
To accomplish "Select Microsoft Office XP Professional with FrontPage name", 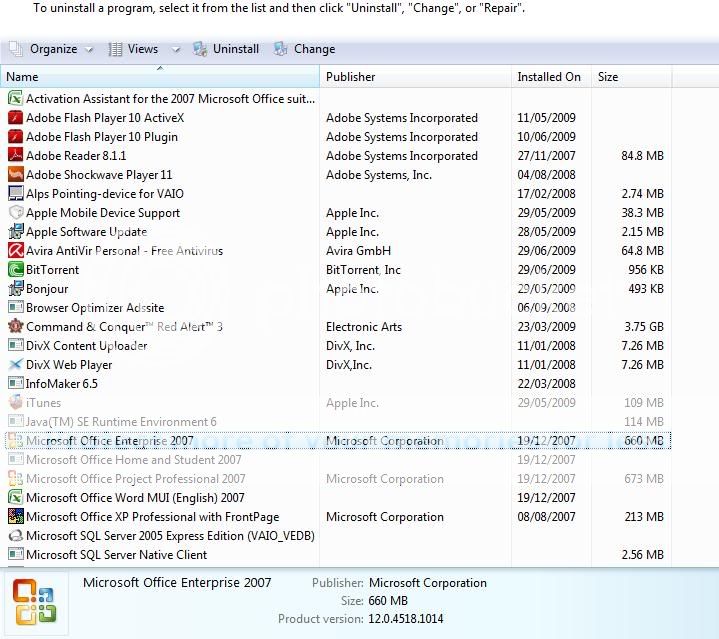I will [x=153, y=517].
